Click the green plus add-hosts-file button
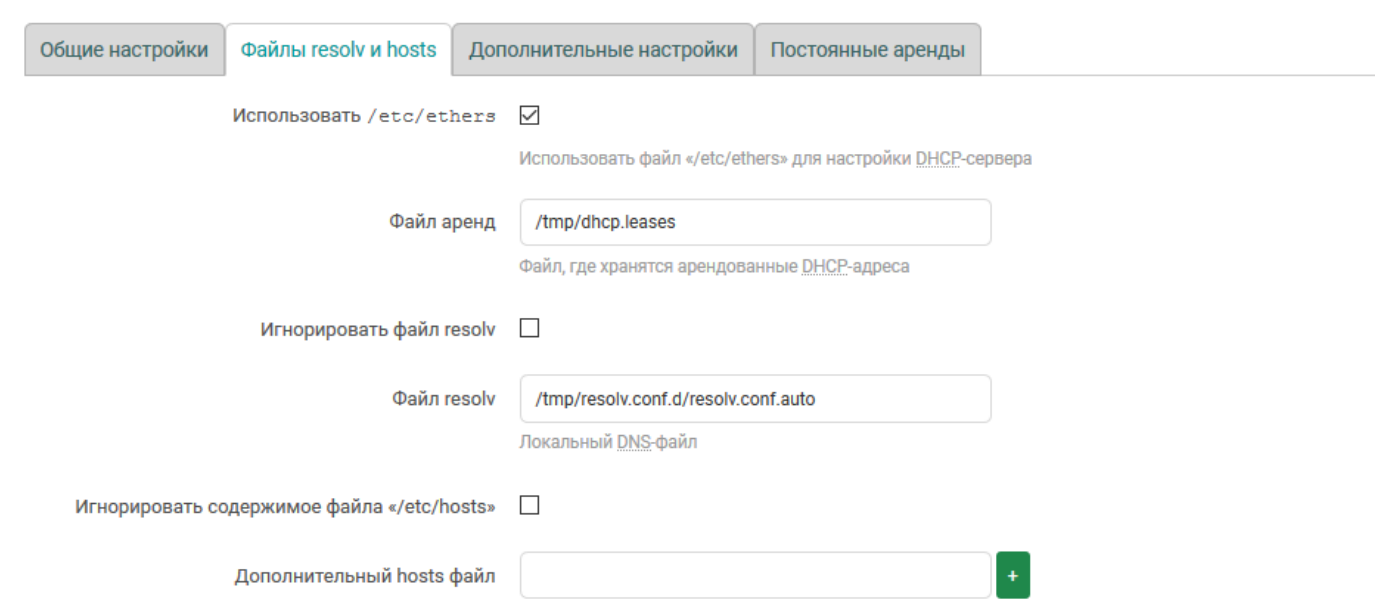This screenshot has width=1375, height=610. point(1013,575)
